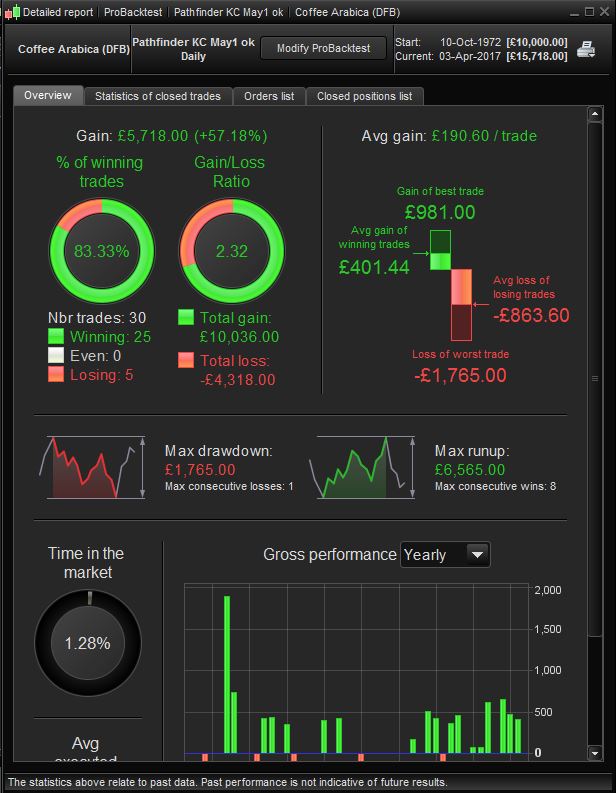Click the 2.32 Gain/Loss Ratio donut
The image size is (616, 793).
click(232, 251)
